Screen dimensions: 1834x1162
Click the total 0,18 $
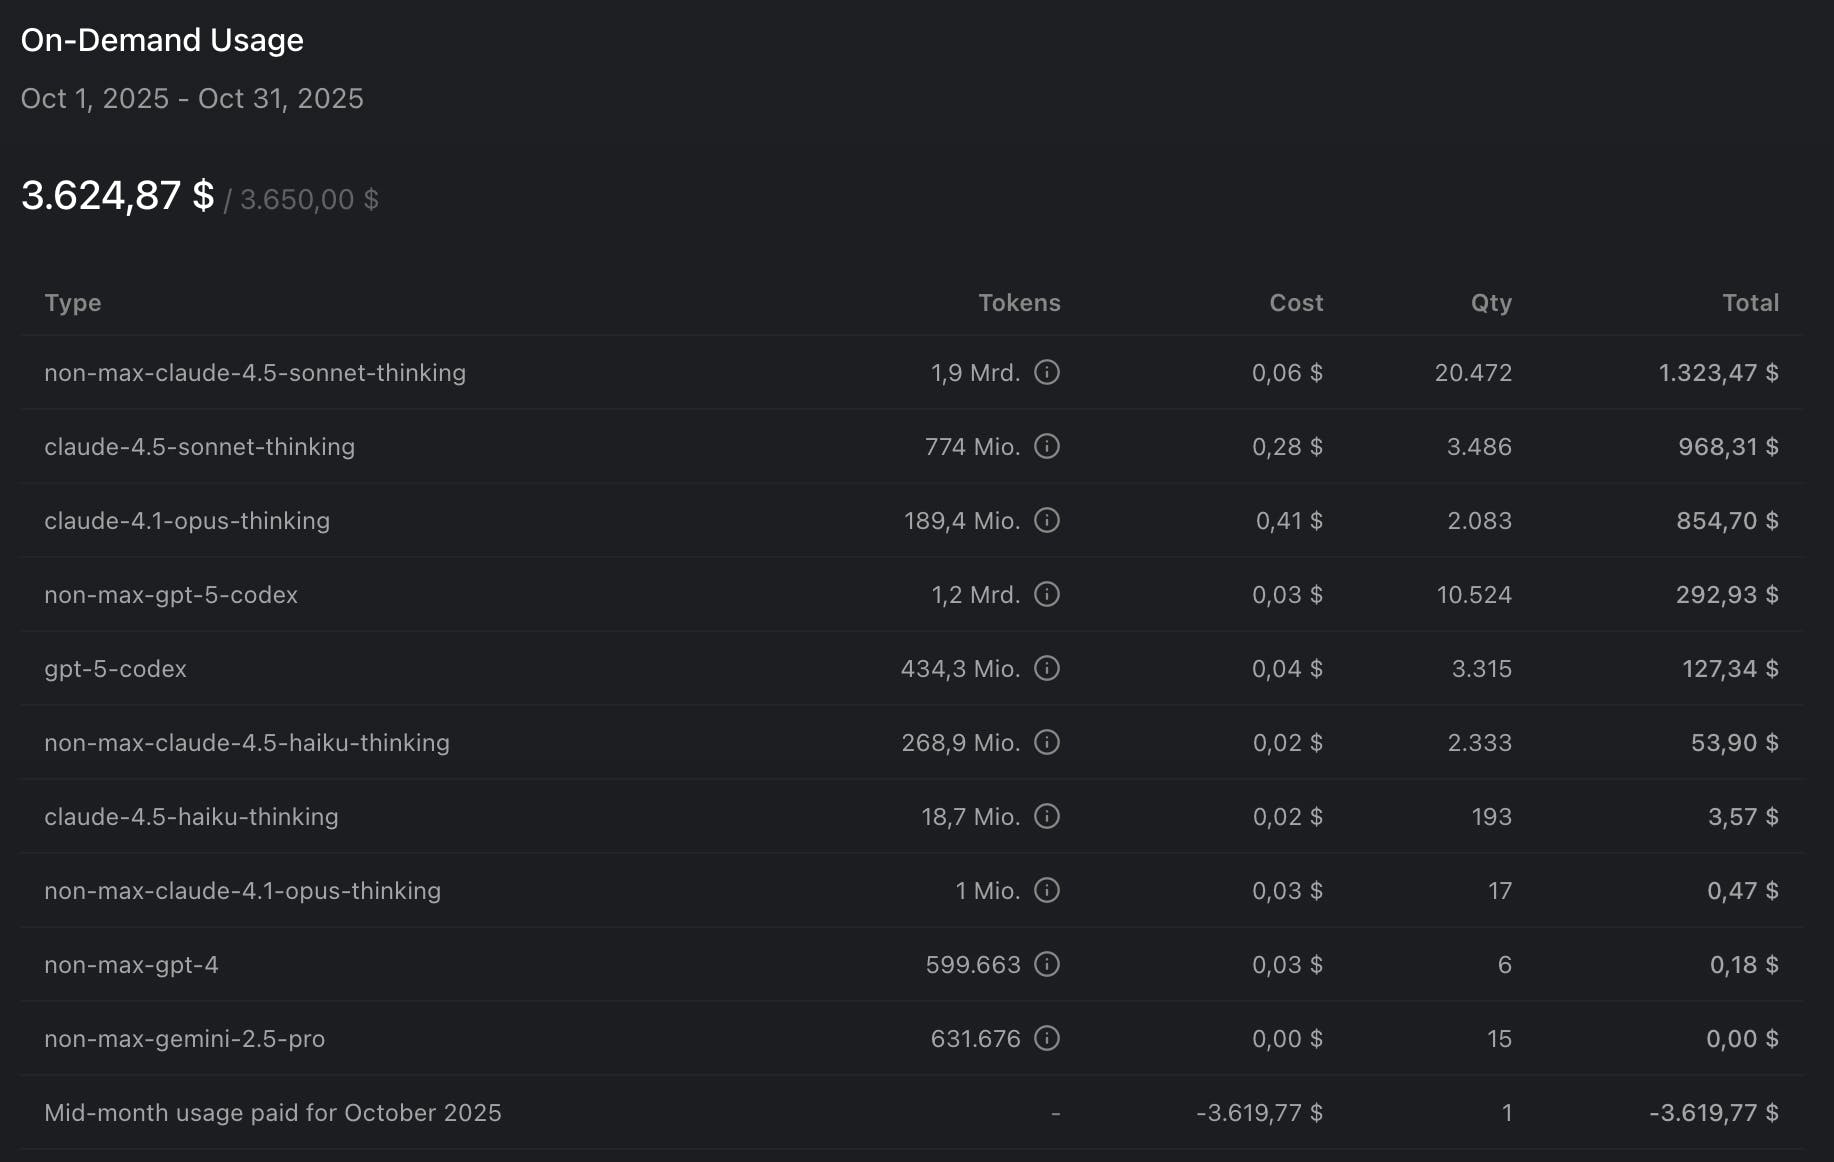(x=1744, y=964)
